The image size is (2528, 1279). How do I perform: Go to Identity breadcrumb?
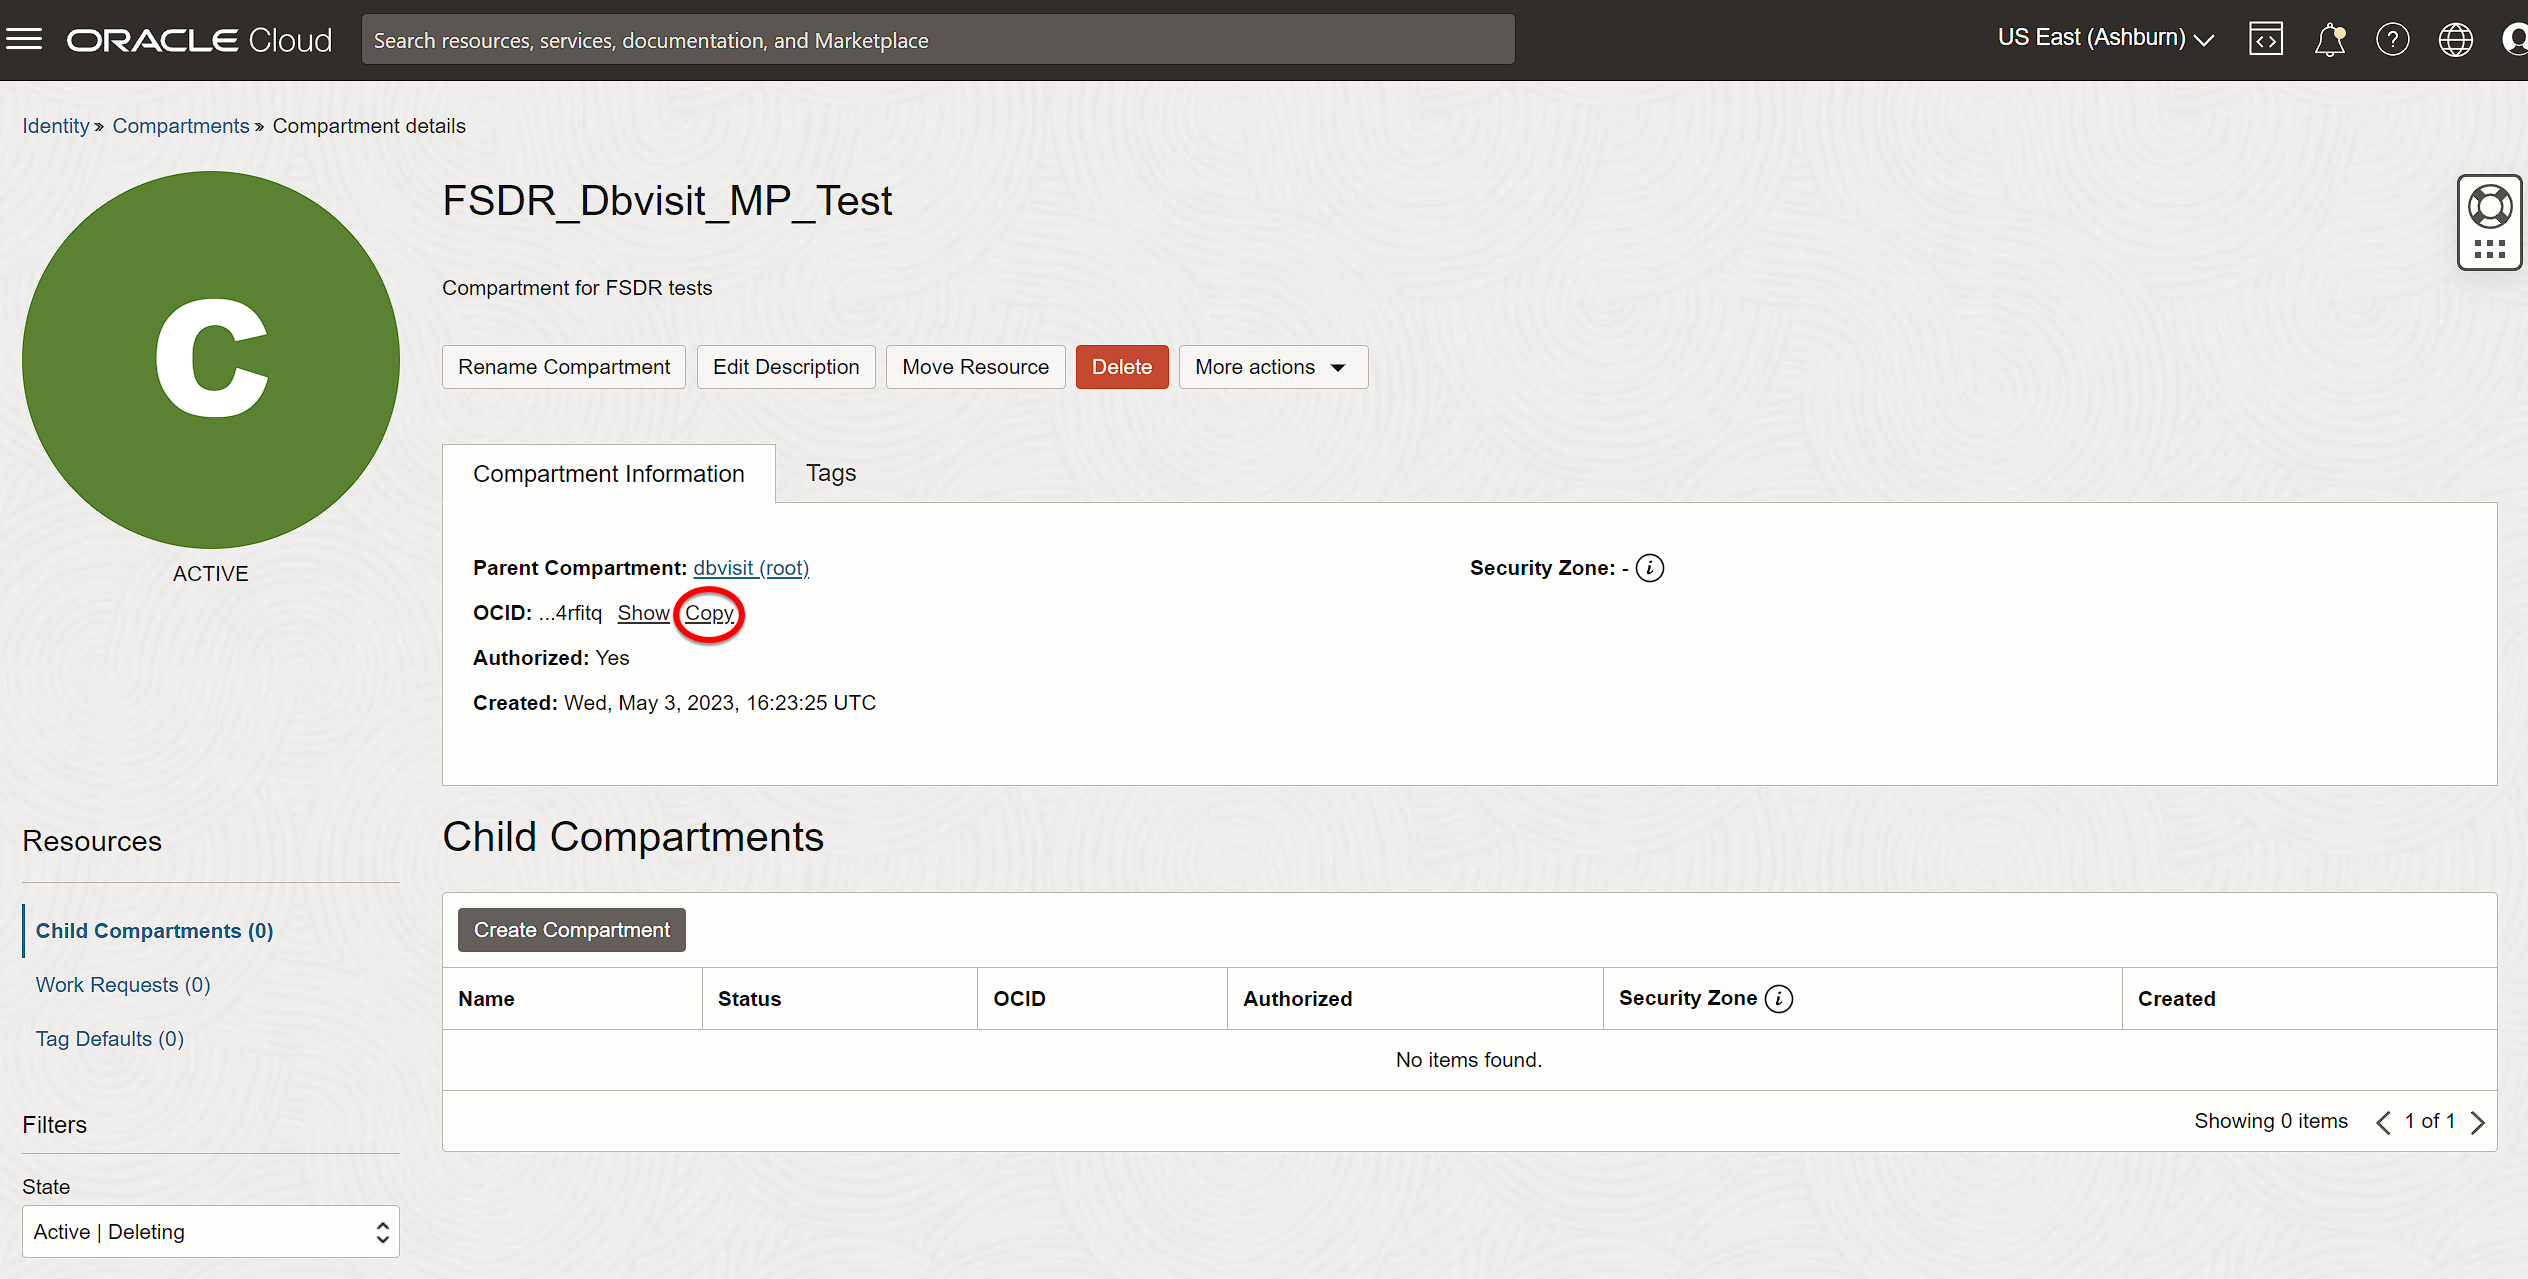(x=56, y=126)
